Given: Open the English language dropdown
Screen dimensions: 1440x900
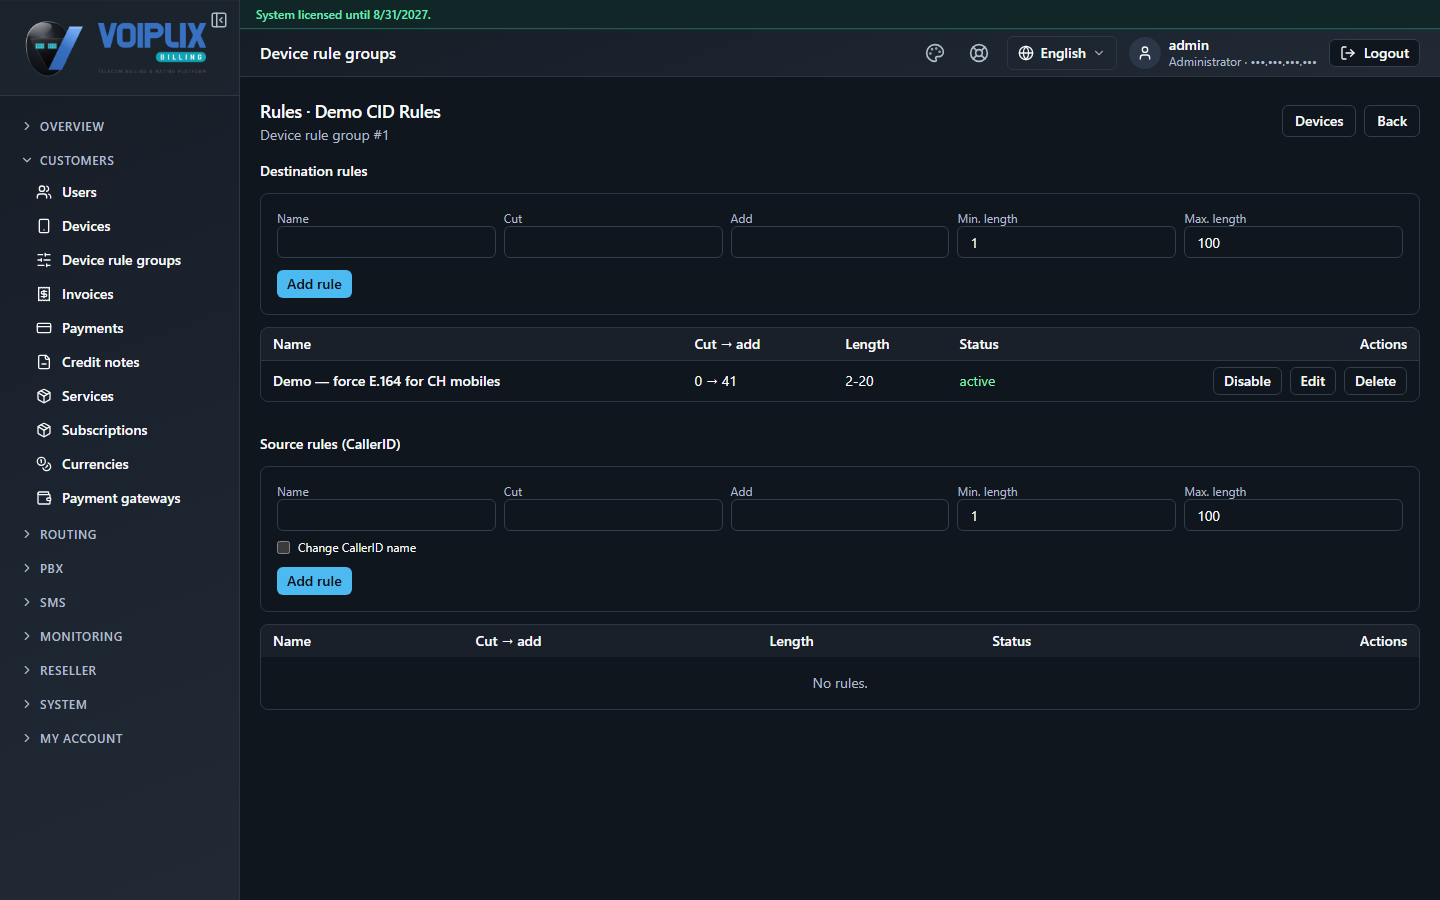Looking at the screenshot, I should point(1061,53).
